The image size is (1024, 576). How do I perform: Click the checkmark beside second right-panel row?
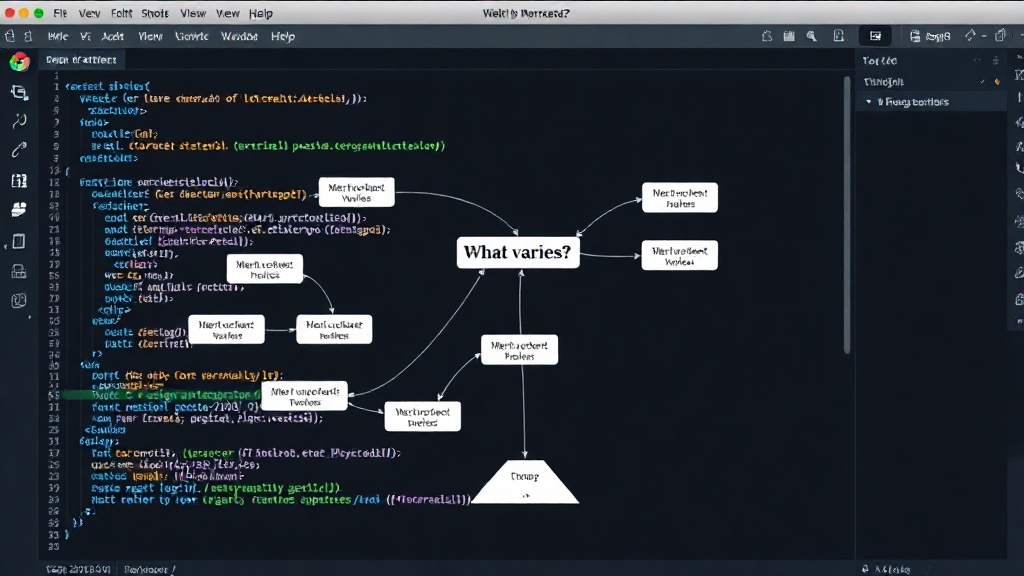(x=982, y=82)
